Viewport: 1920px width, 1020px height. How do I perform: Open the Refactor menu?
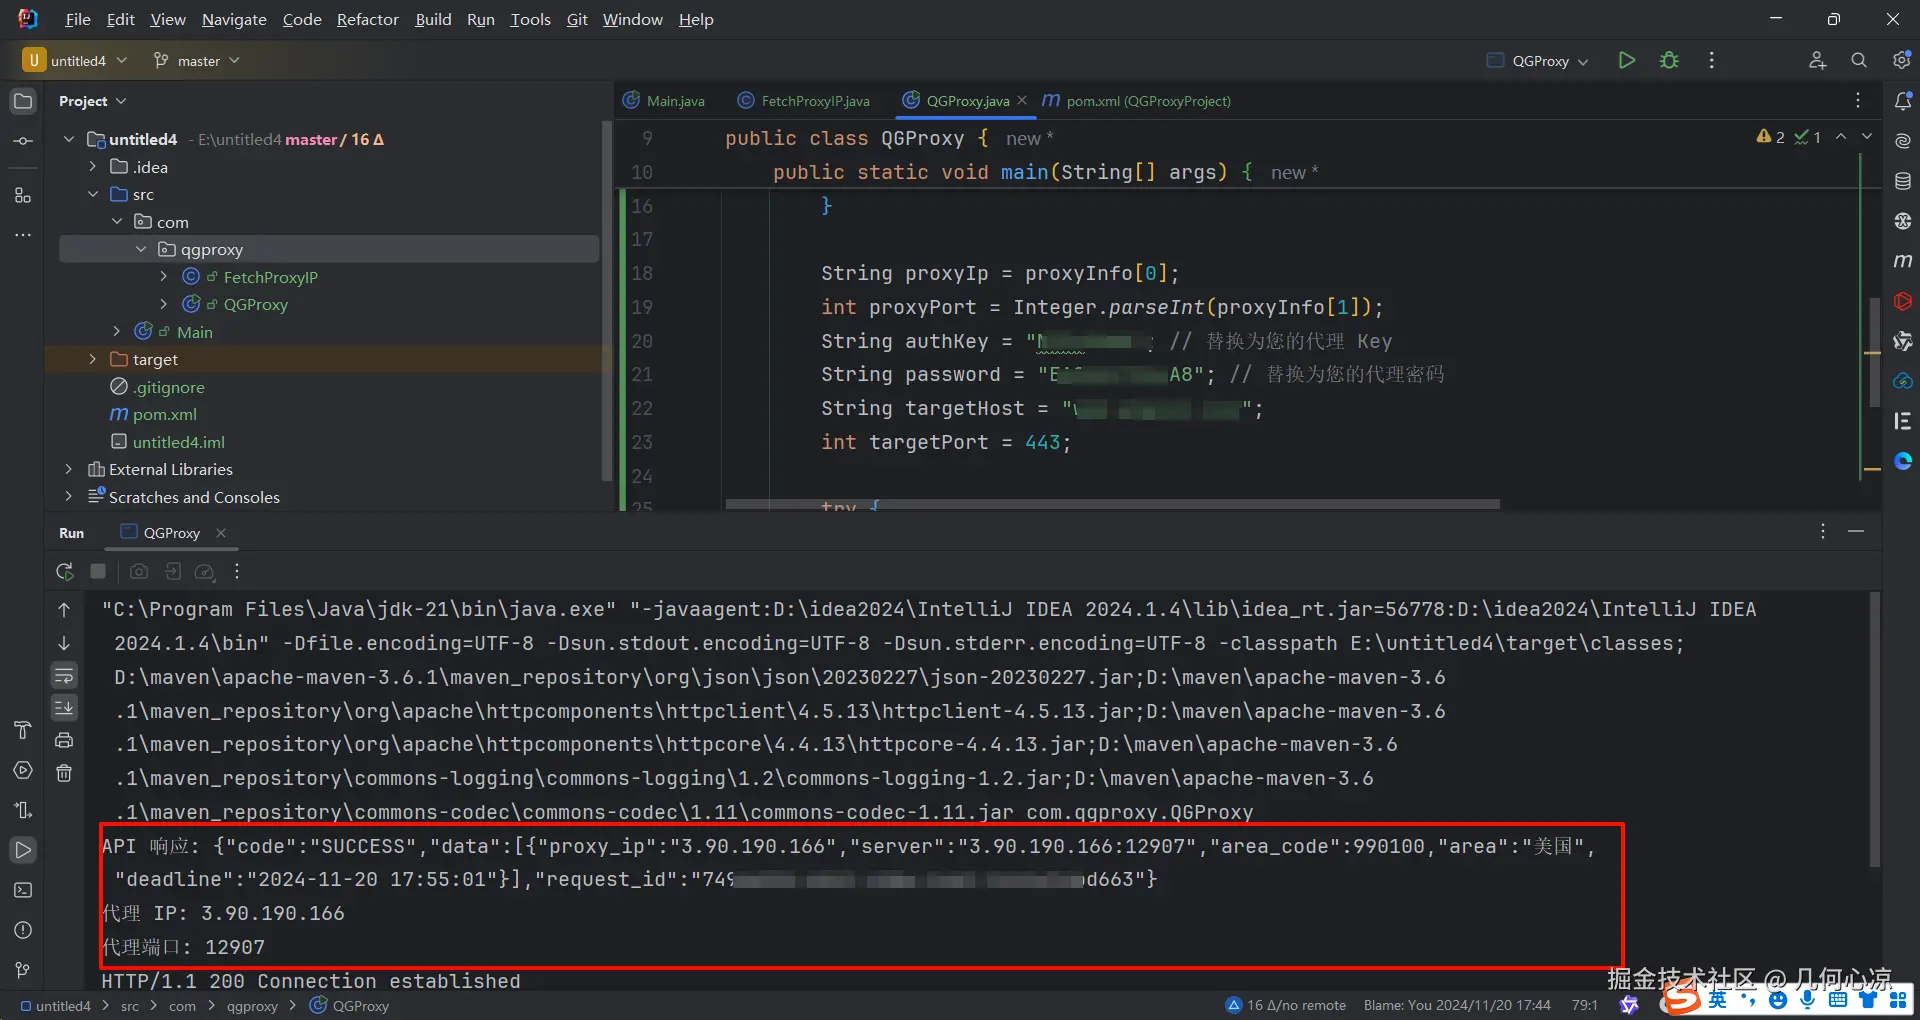pos(367,19)
